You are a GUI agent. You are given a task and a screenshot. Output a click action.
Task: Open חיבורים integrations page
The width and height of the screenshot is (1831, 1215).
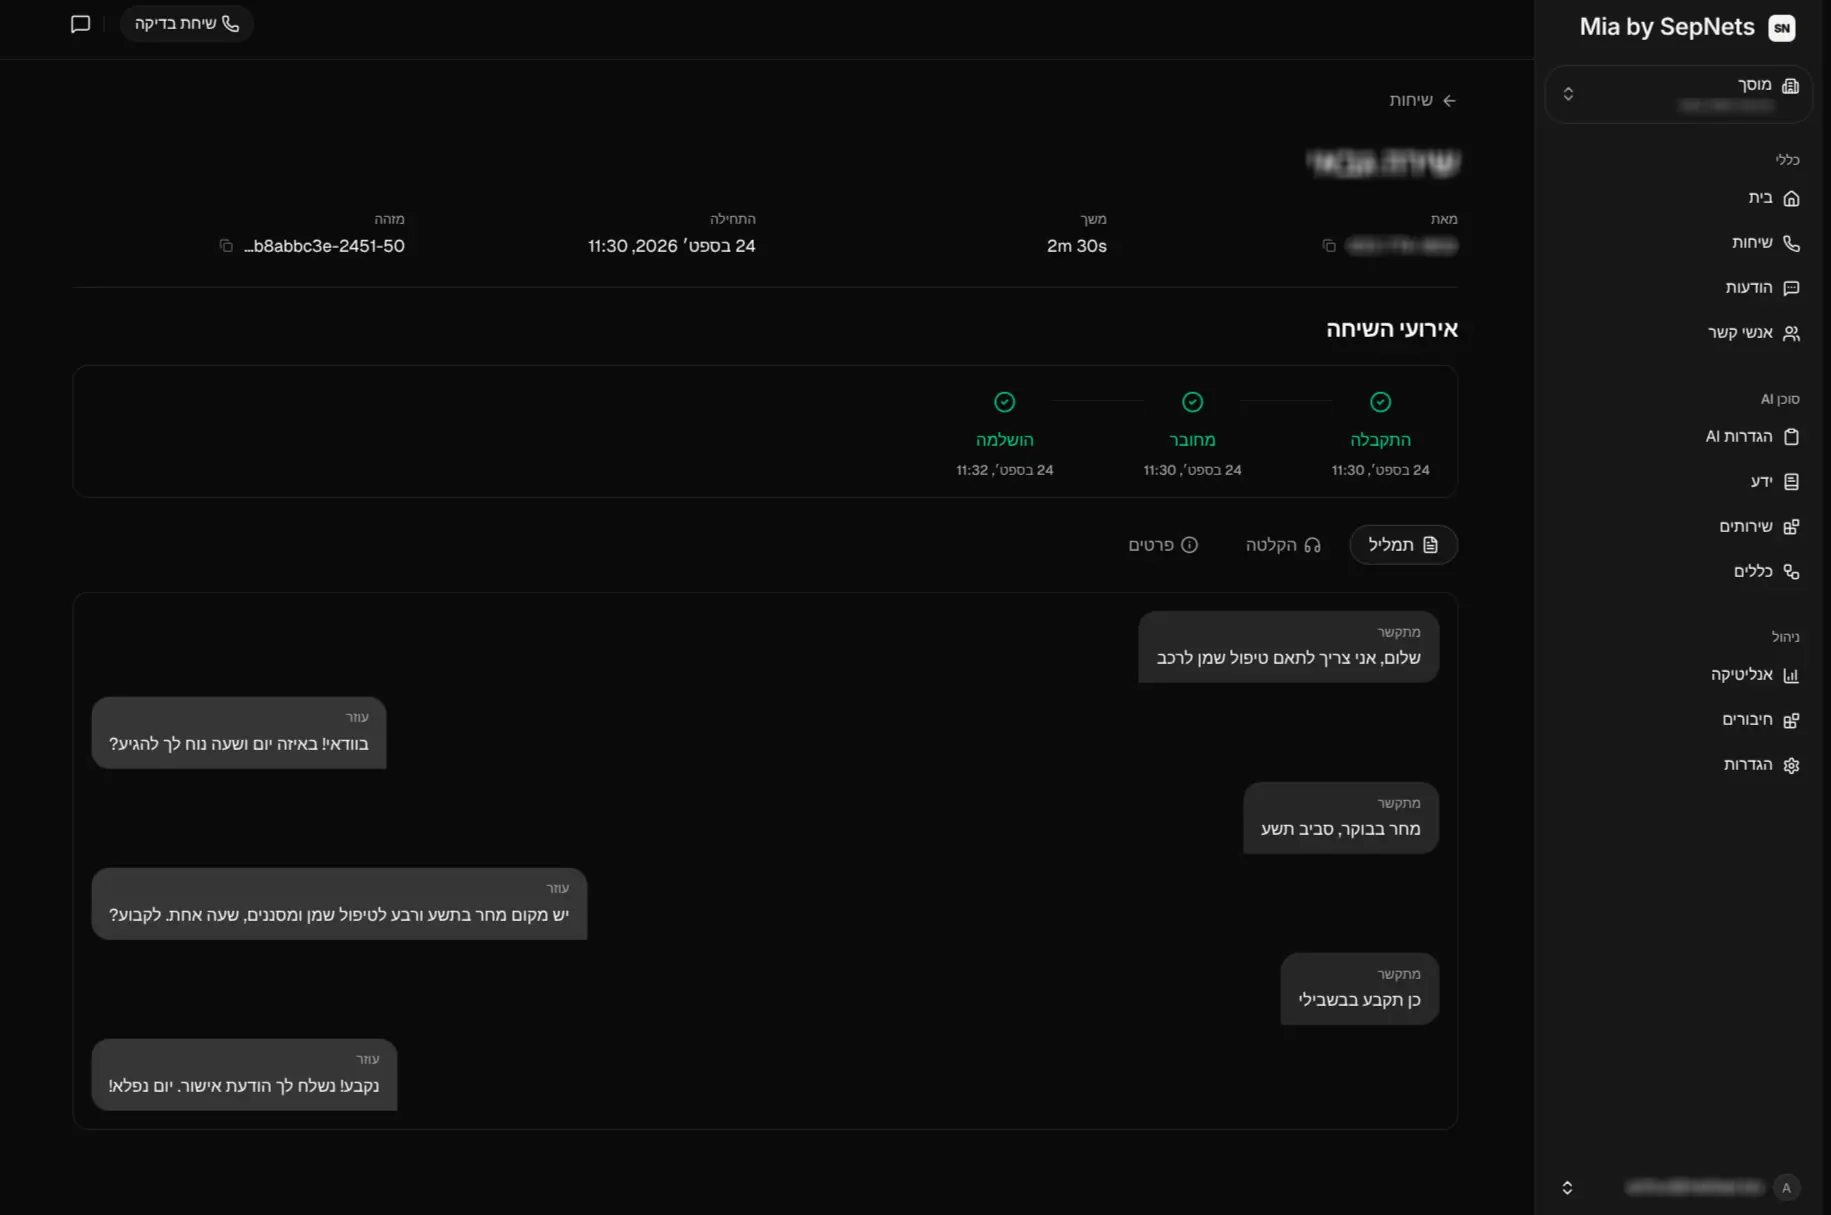pyautogui.click(x=1760, y=720)
